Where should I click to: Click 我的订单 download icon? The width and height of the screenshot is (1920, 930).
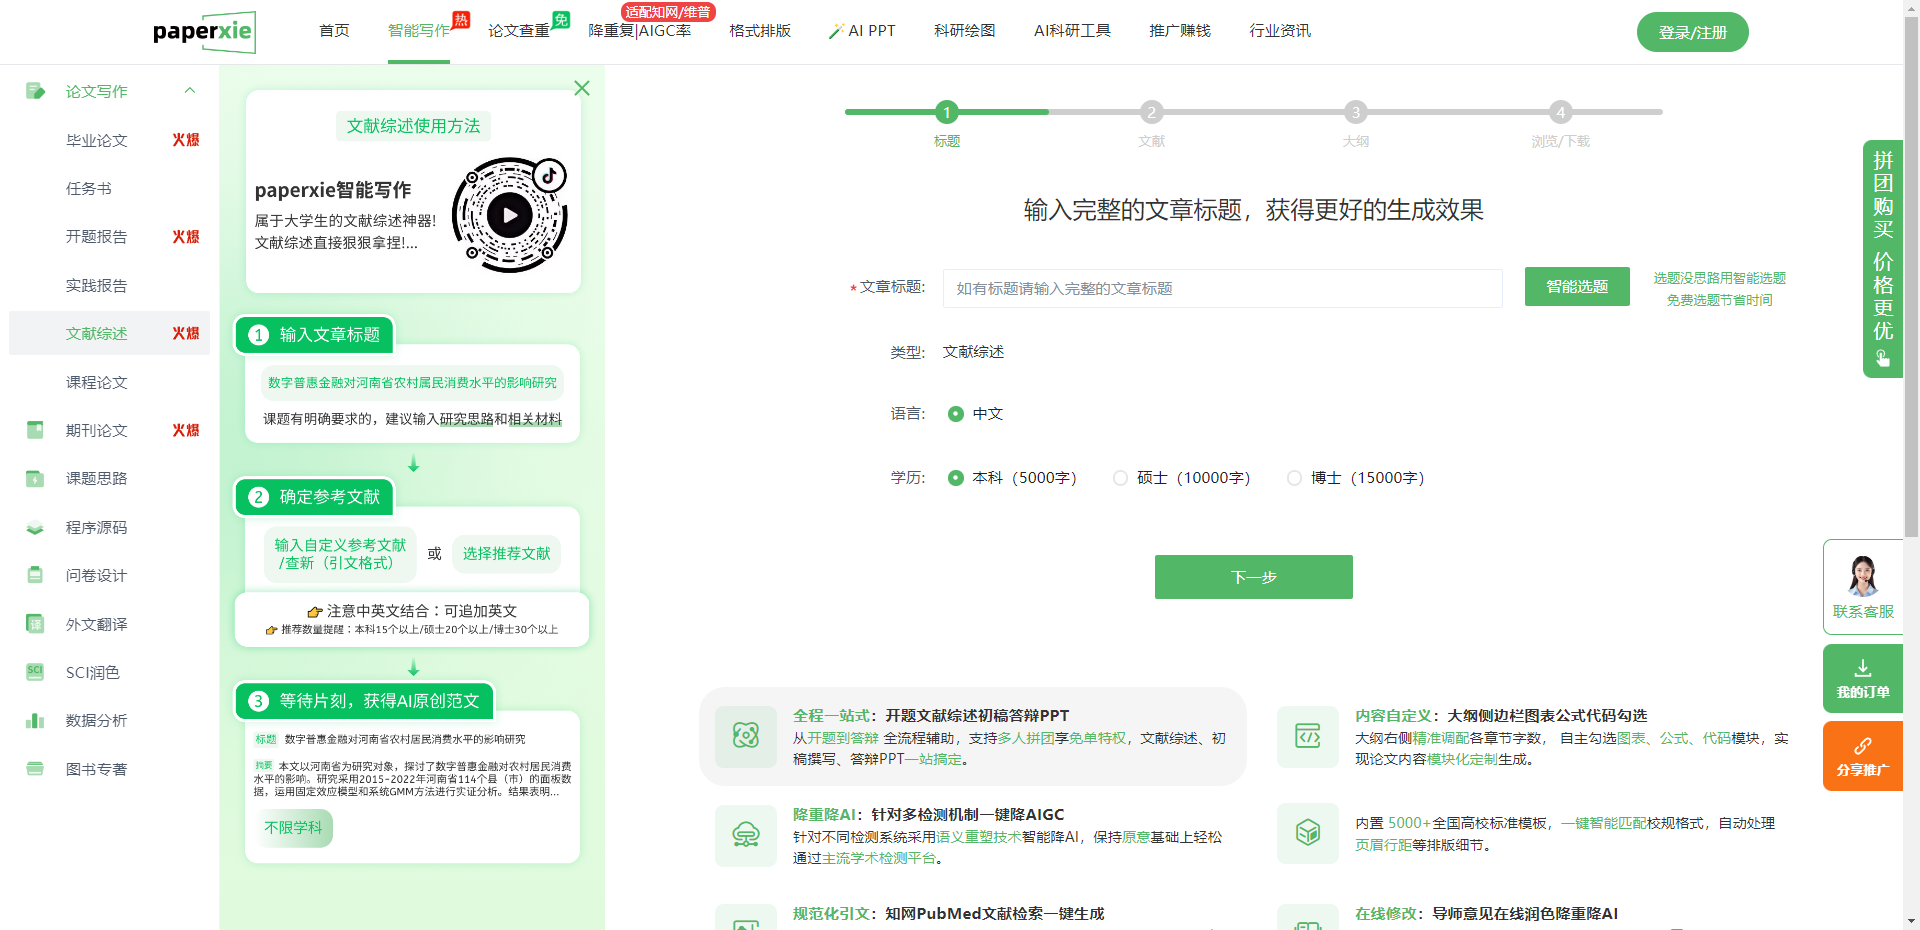pos(1862,668)
